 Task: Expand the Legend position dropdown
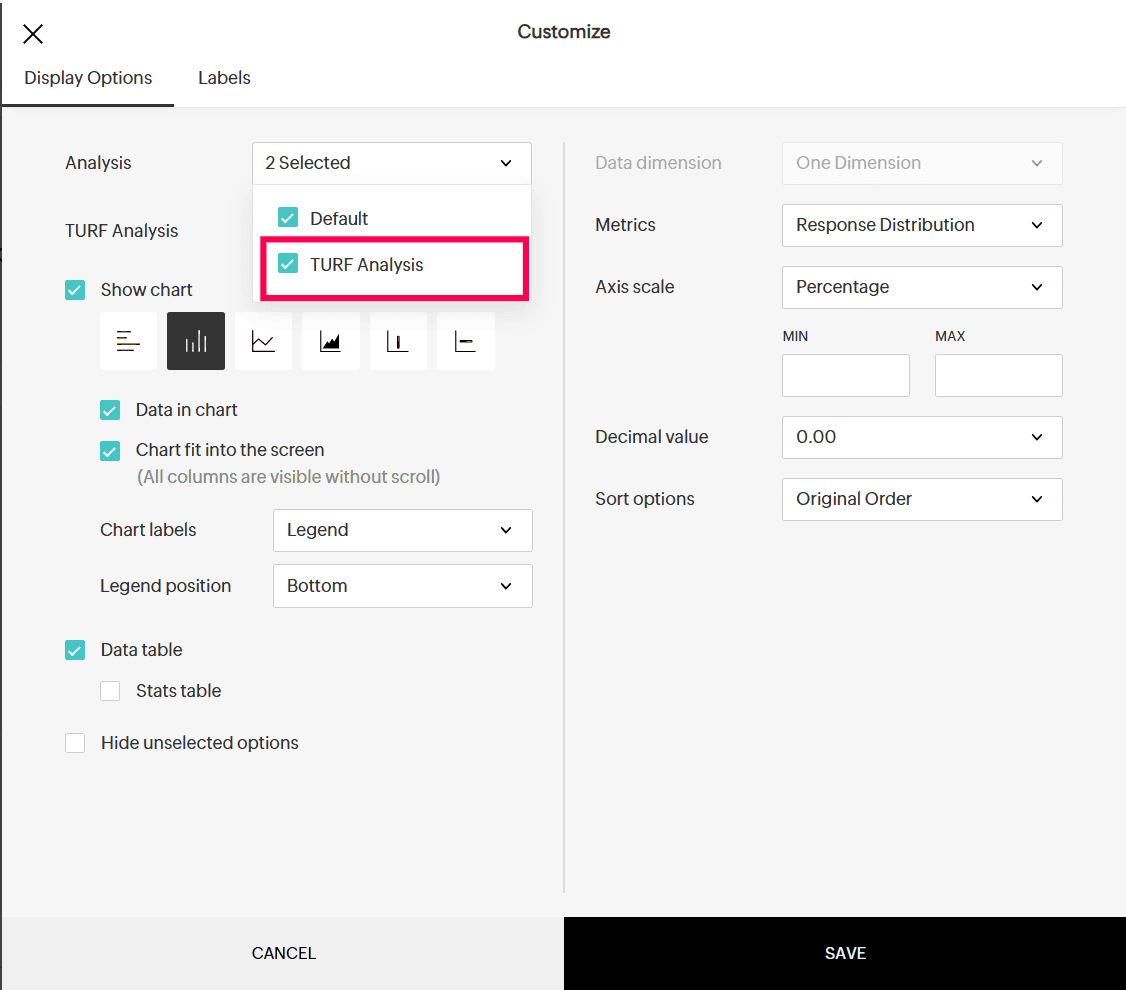click(x=402, y=586)
